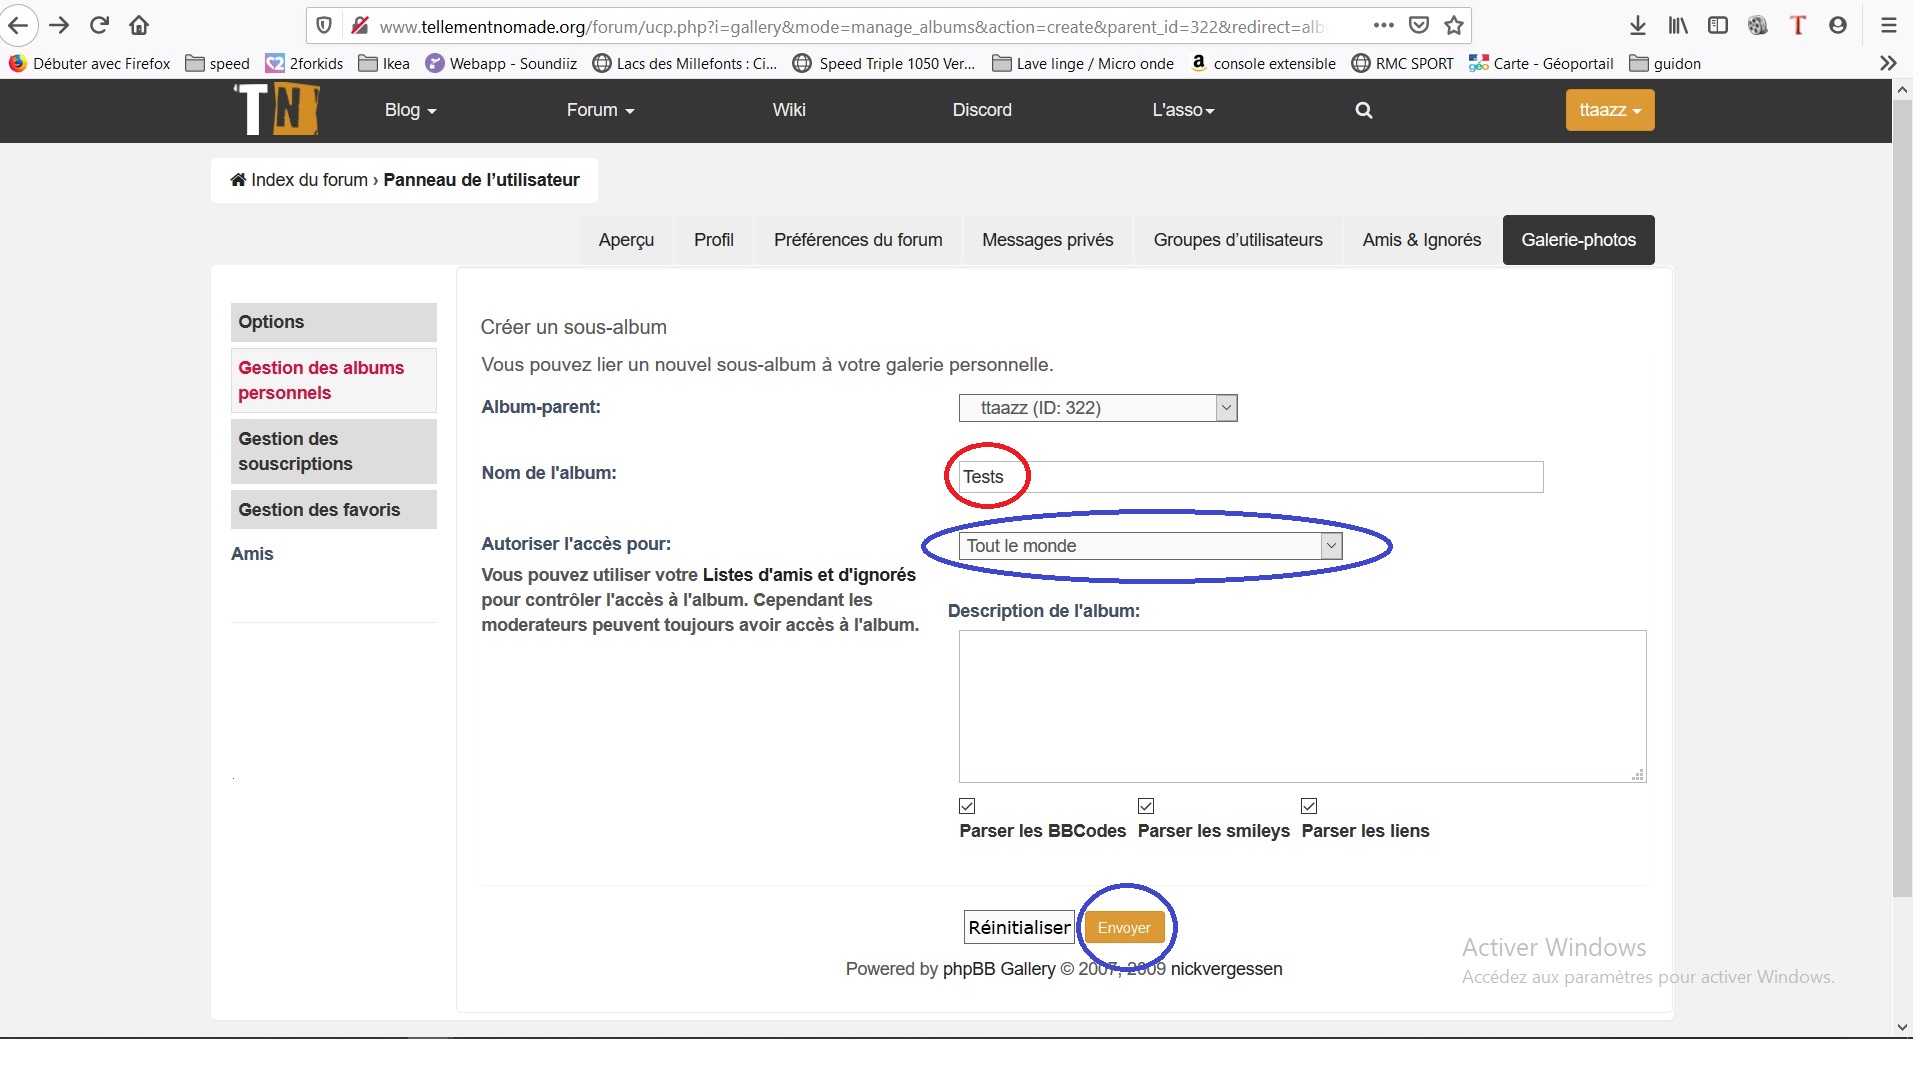The width and height of the screenshot is (1920, 1080).
Task: Switch to Messages privés tab
Action: (x=1047, y=240)
